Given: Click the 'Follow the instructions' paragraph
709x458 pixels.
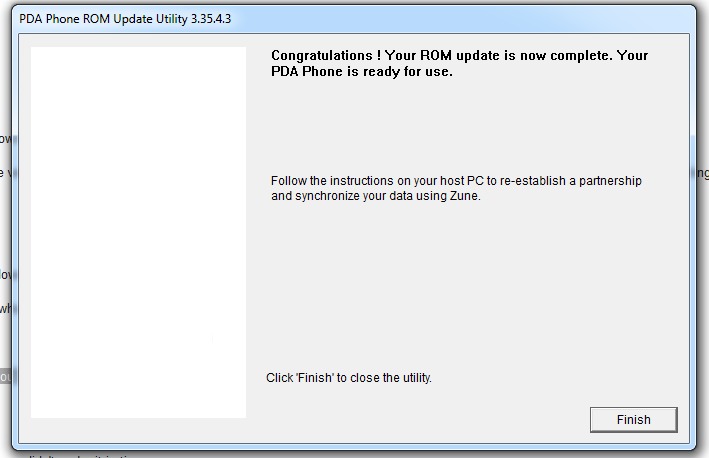Looking at the screenshot, I should tap(456, 188).
